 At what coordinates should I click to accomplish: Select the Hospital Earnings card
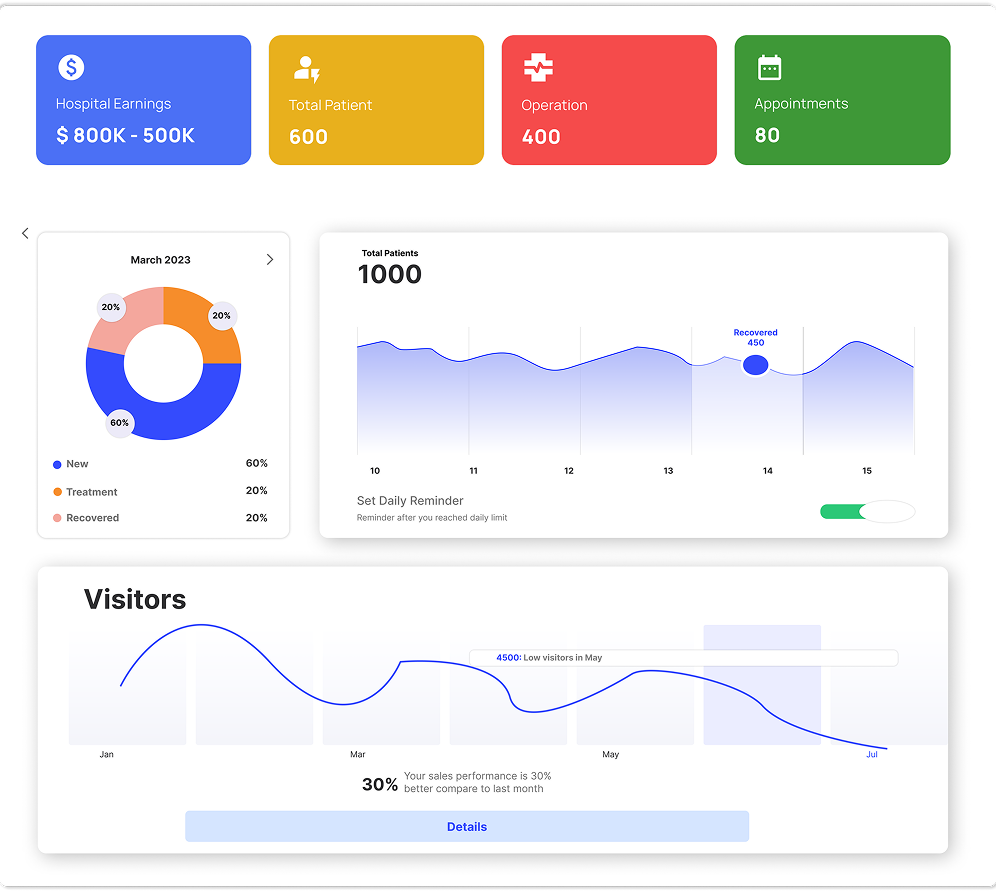click(x=144, y=100)
